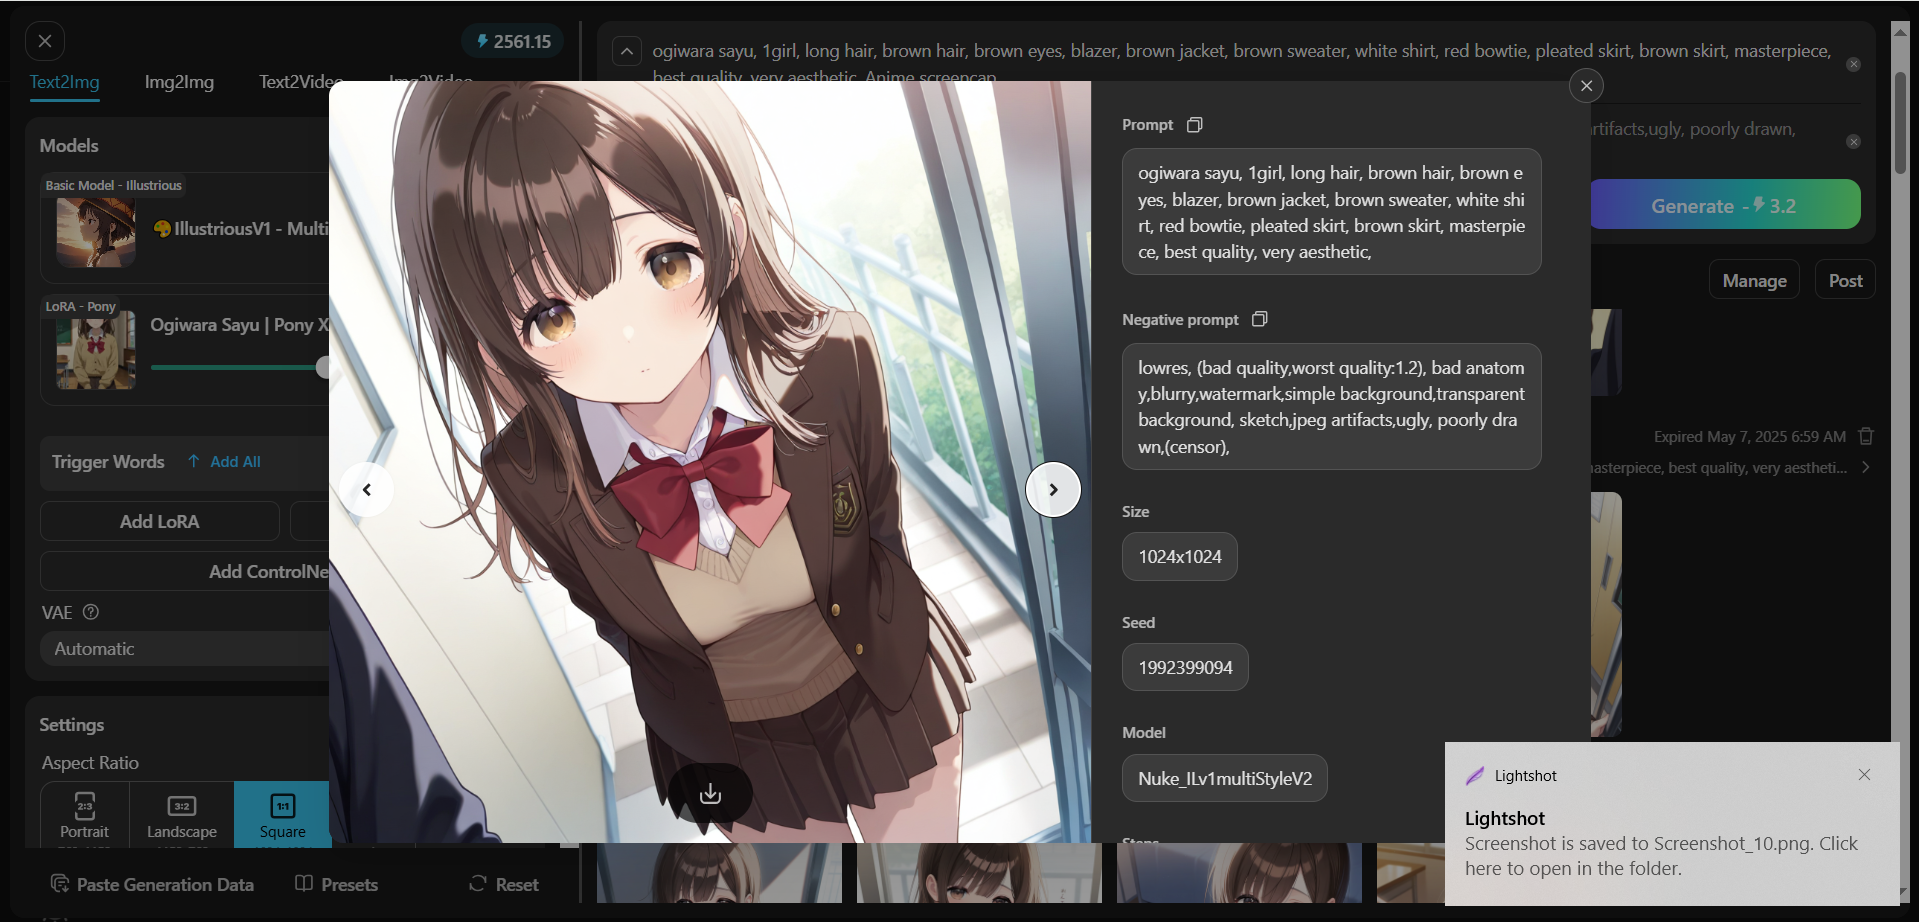The image size is (1919, 922).
Task: Open the VAE Automatic dropdown
Action: coord(185,649)
